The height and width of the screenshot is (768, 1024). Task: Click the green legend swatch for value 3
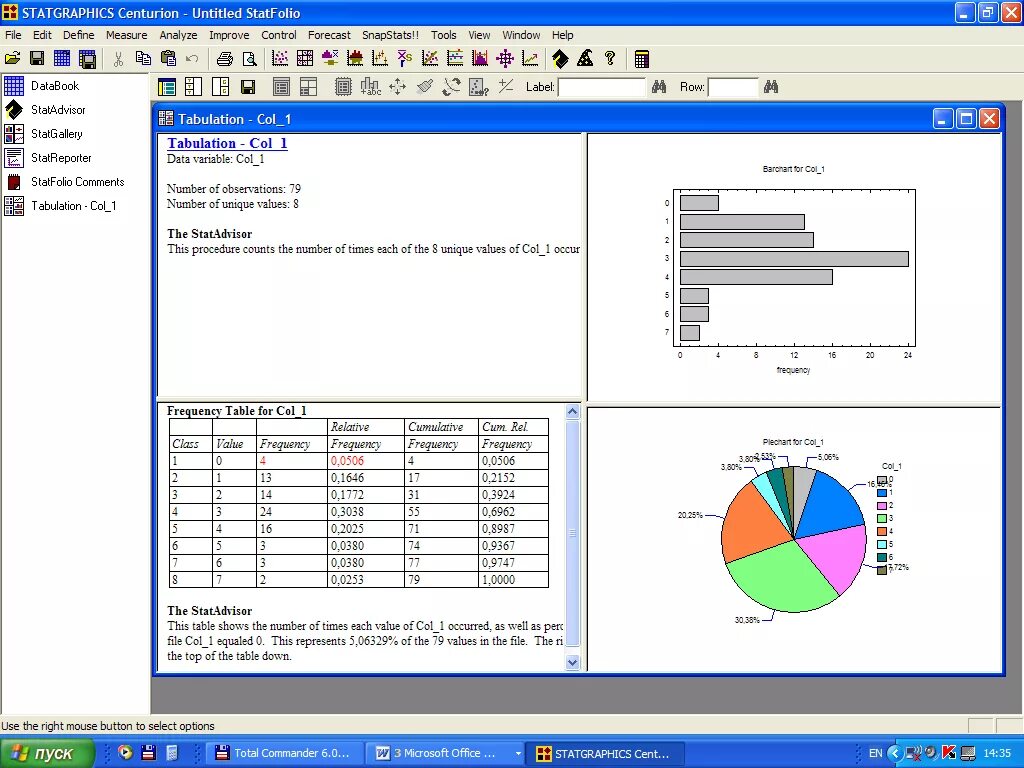(x=882, y=519)
